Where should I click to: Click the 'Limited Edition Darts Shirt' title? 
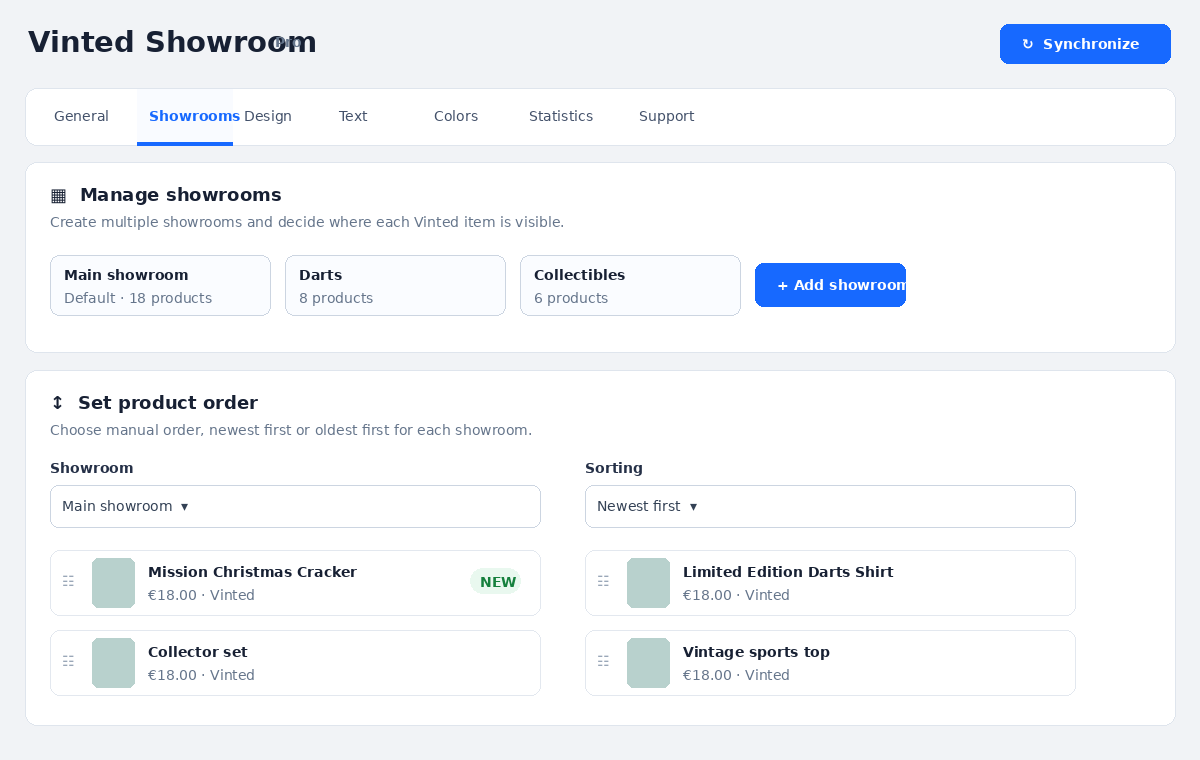788,572
